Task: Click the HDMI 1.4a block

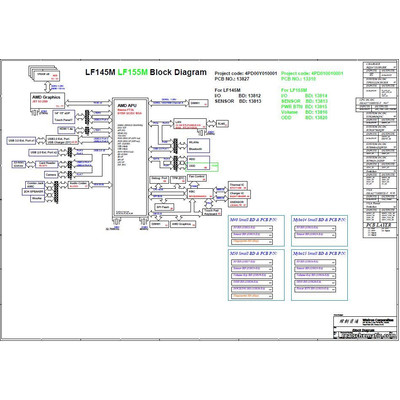Action: [x=66, y=129]
